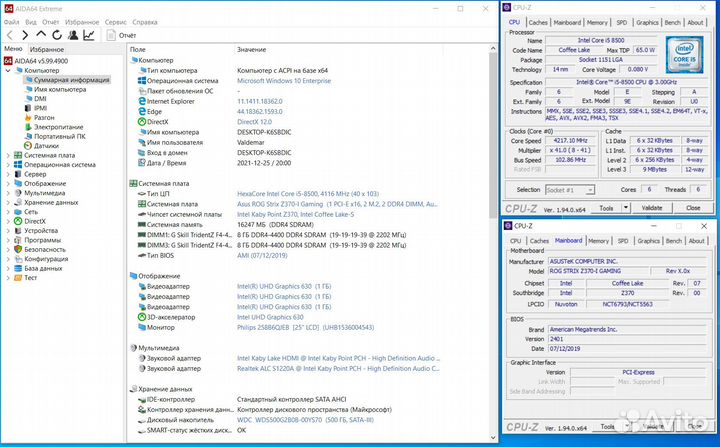Open the DirectX 12.0 link
This screenshot has width=720, height=447.
[254, 122]
